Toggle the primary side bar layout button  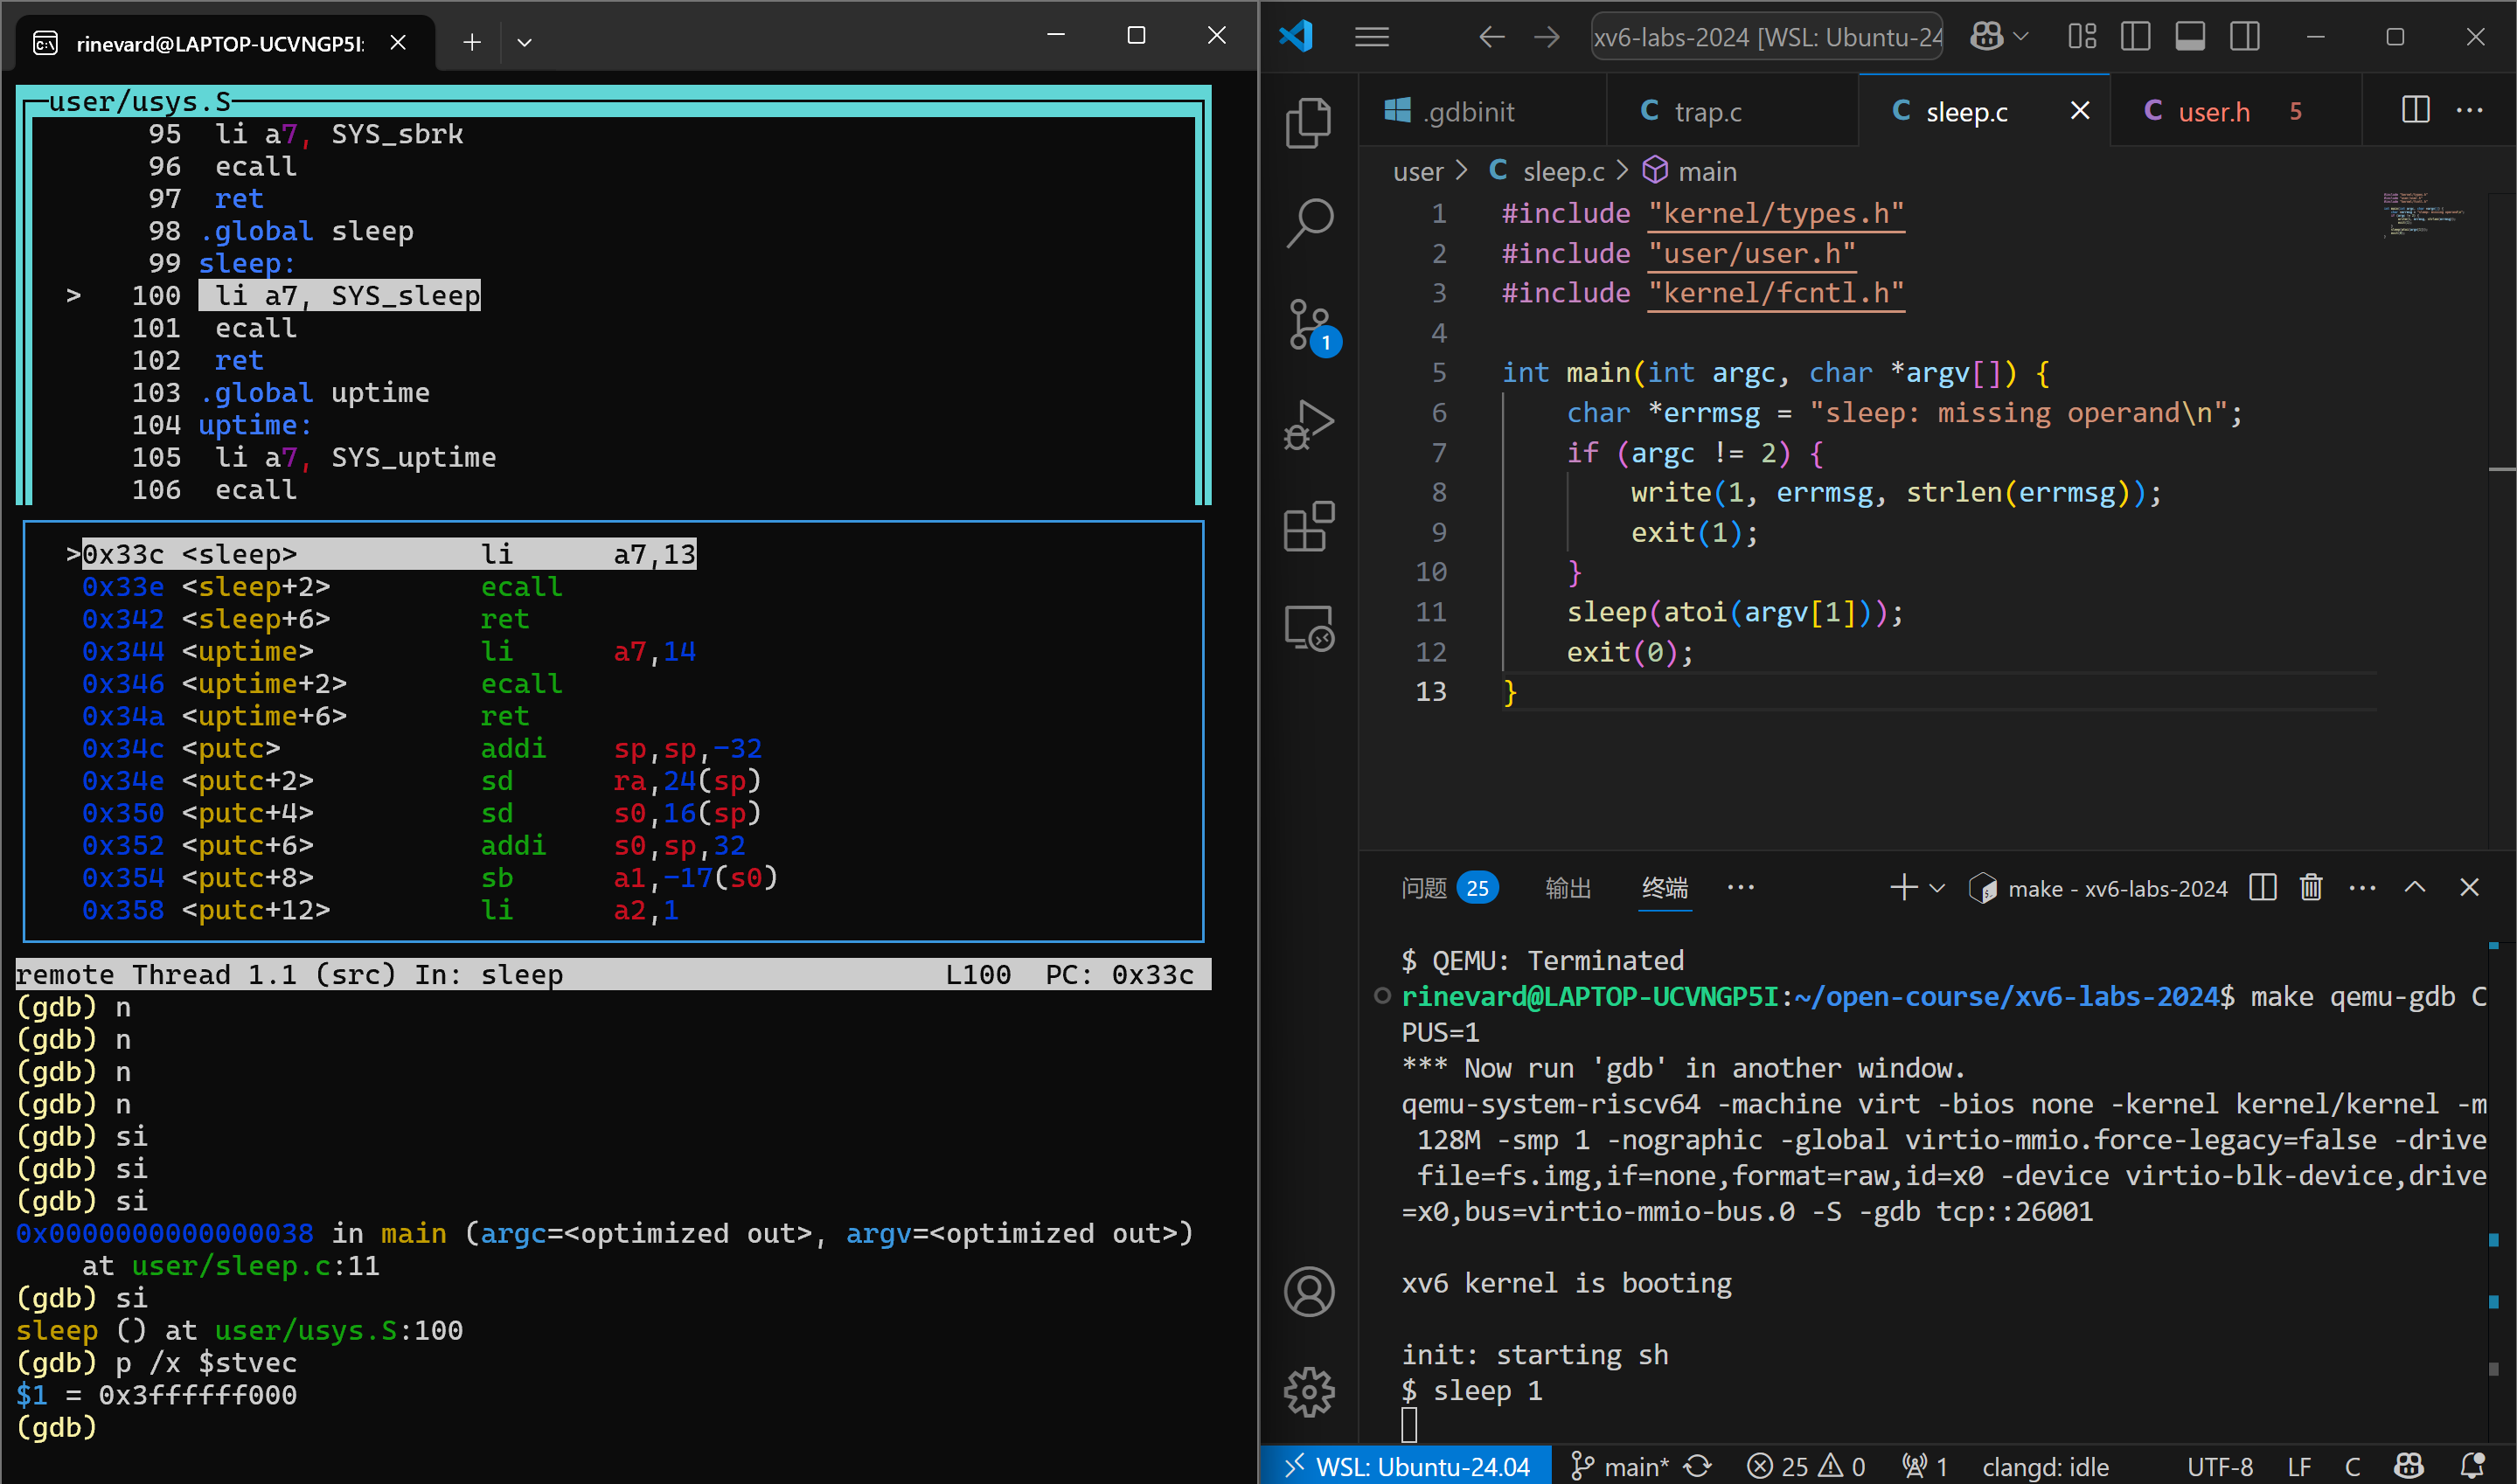(2135, 38)
